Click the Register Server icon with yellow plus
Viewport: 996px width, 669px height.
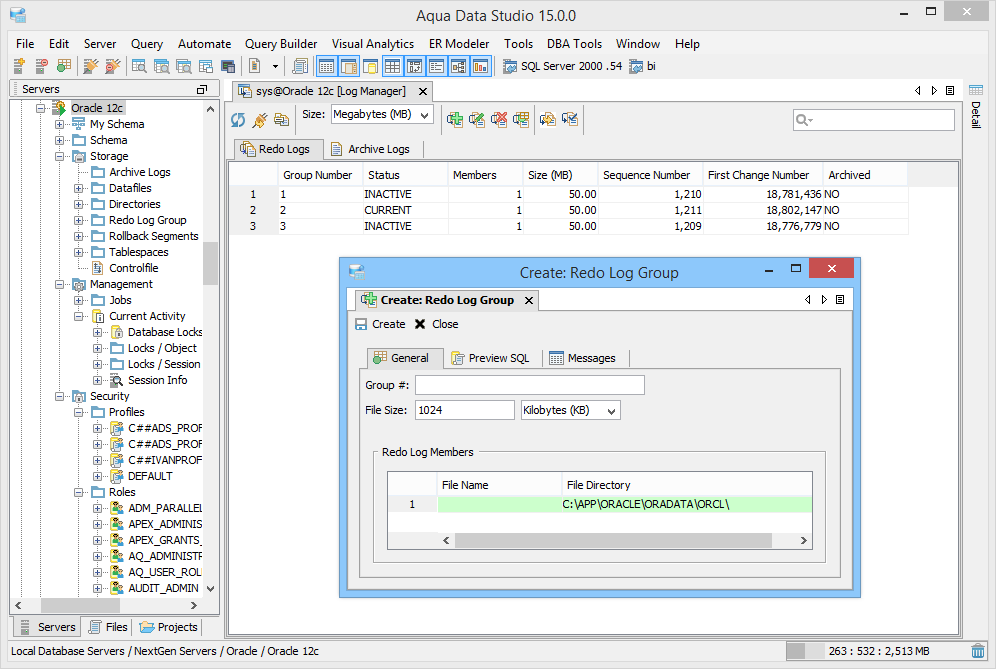pos(19,65)
